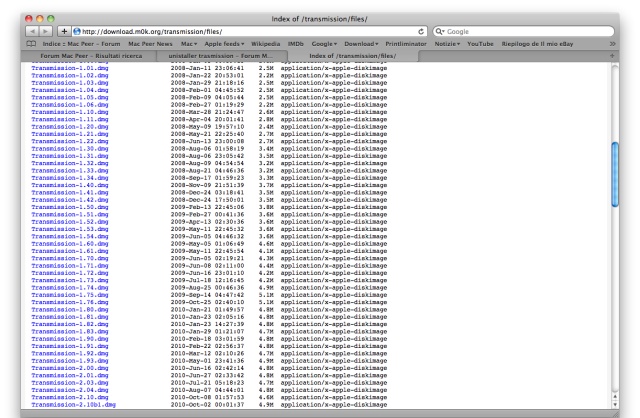Expand the Mac bookmarks dropdown
The image size is (640, 418).
(x=189, y=44)
